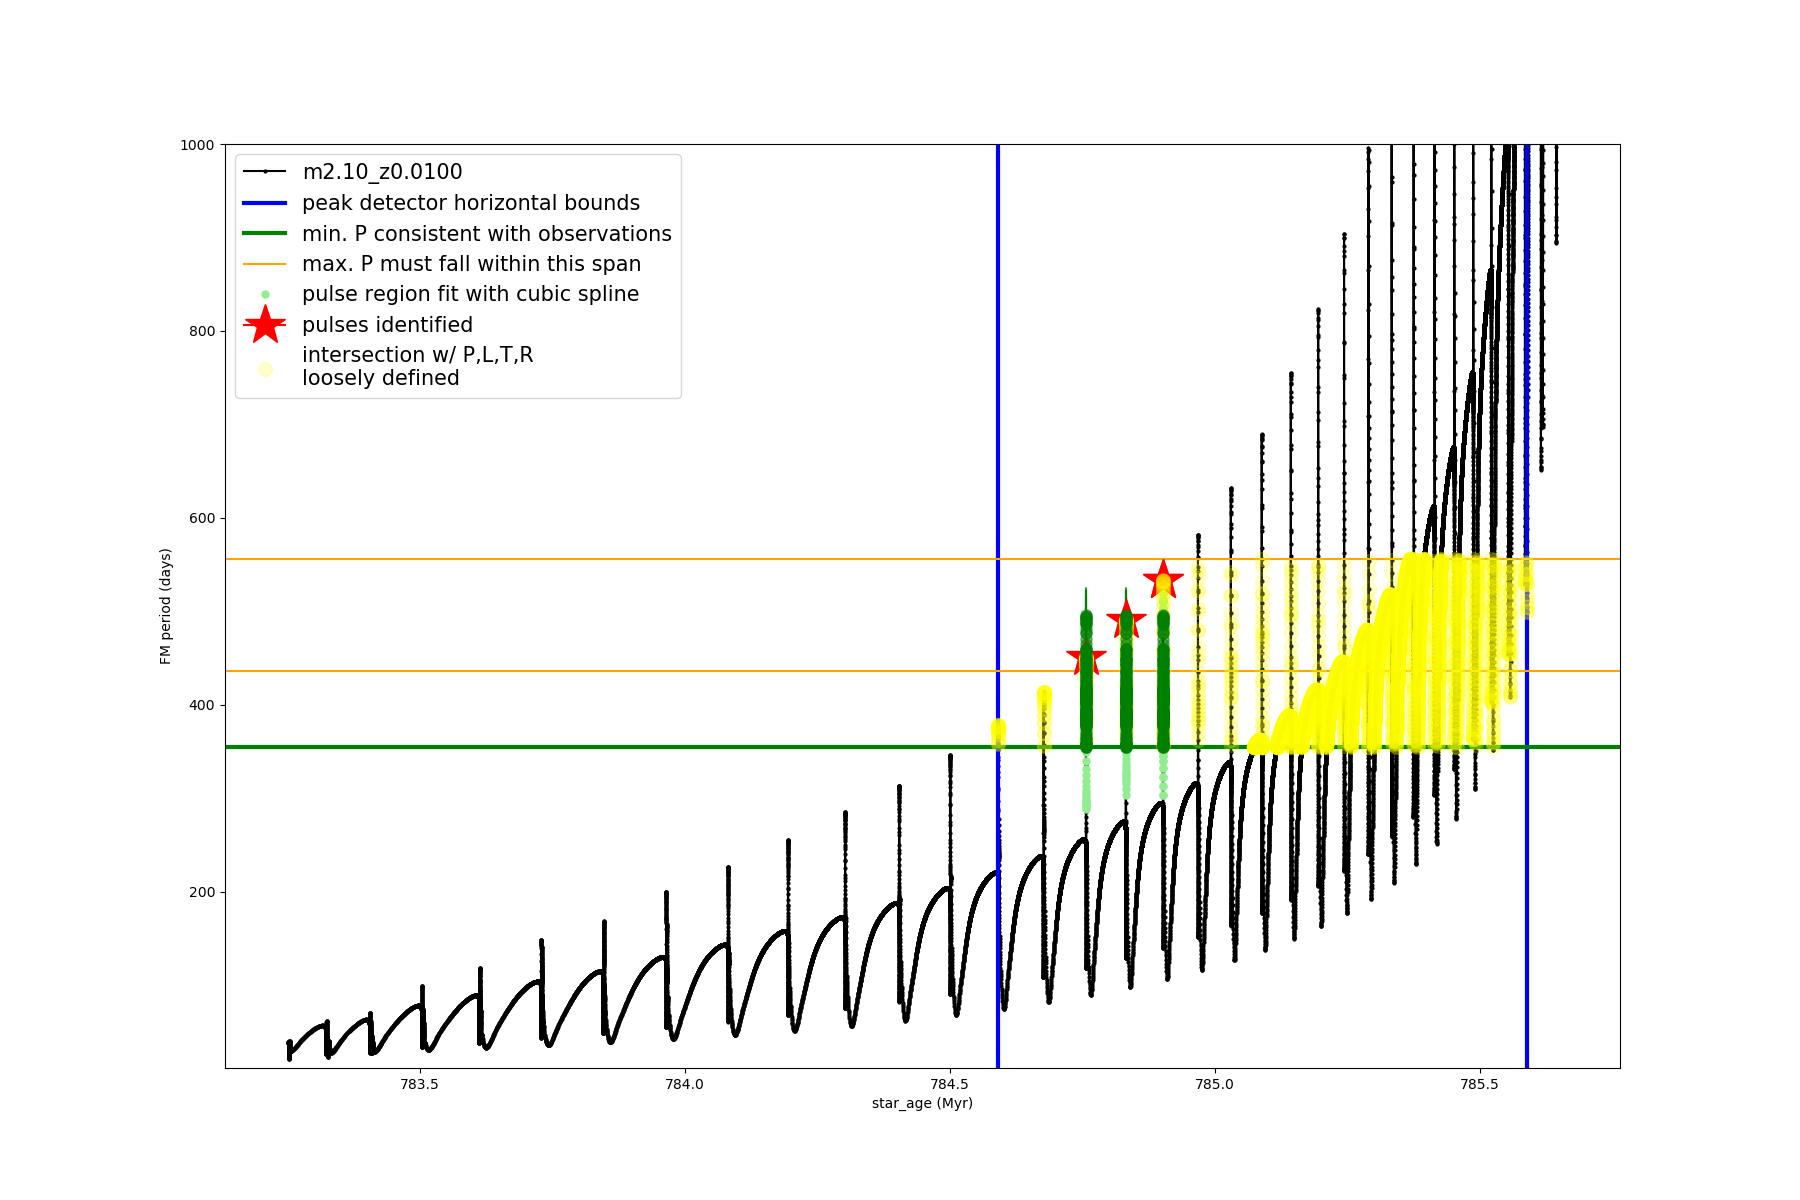Click the light green dot legend marker
1800x1200 pixels.
coord(265,294)
